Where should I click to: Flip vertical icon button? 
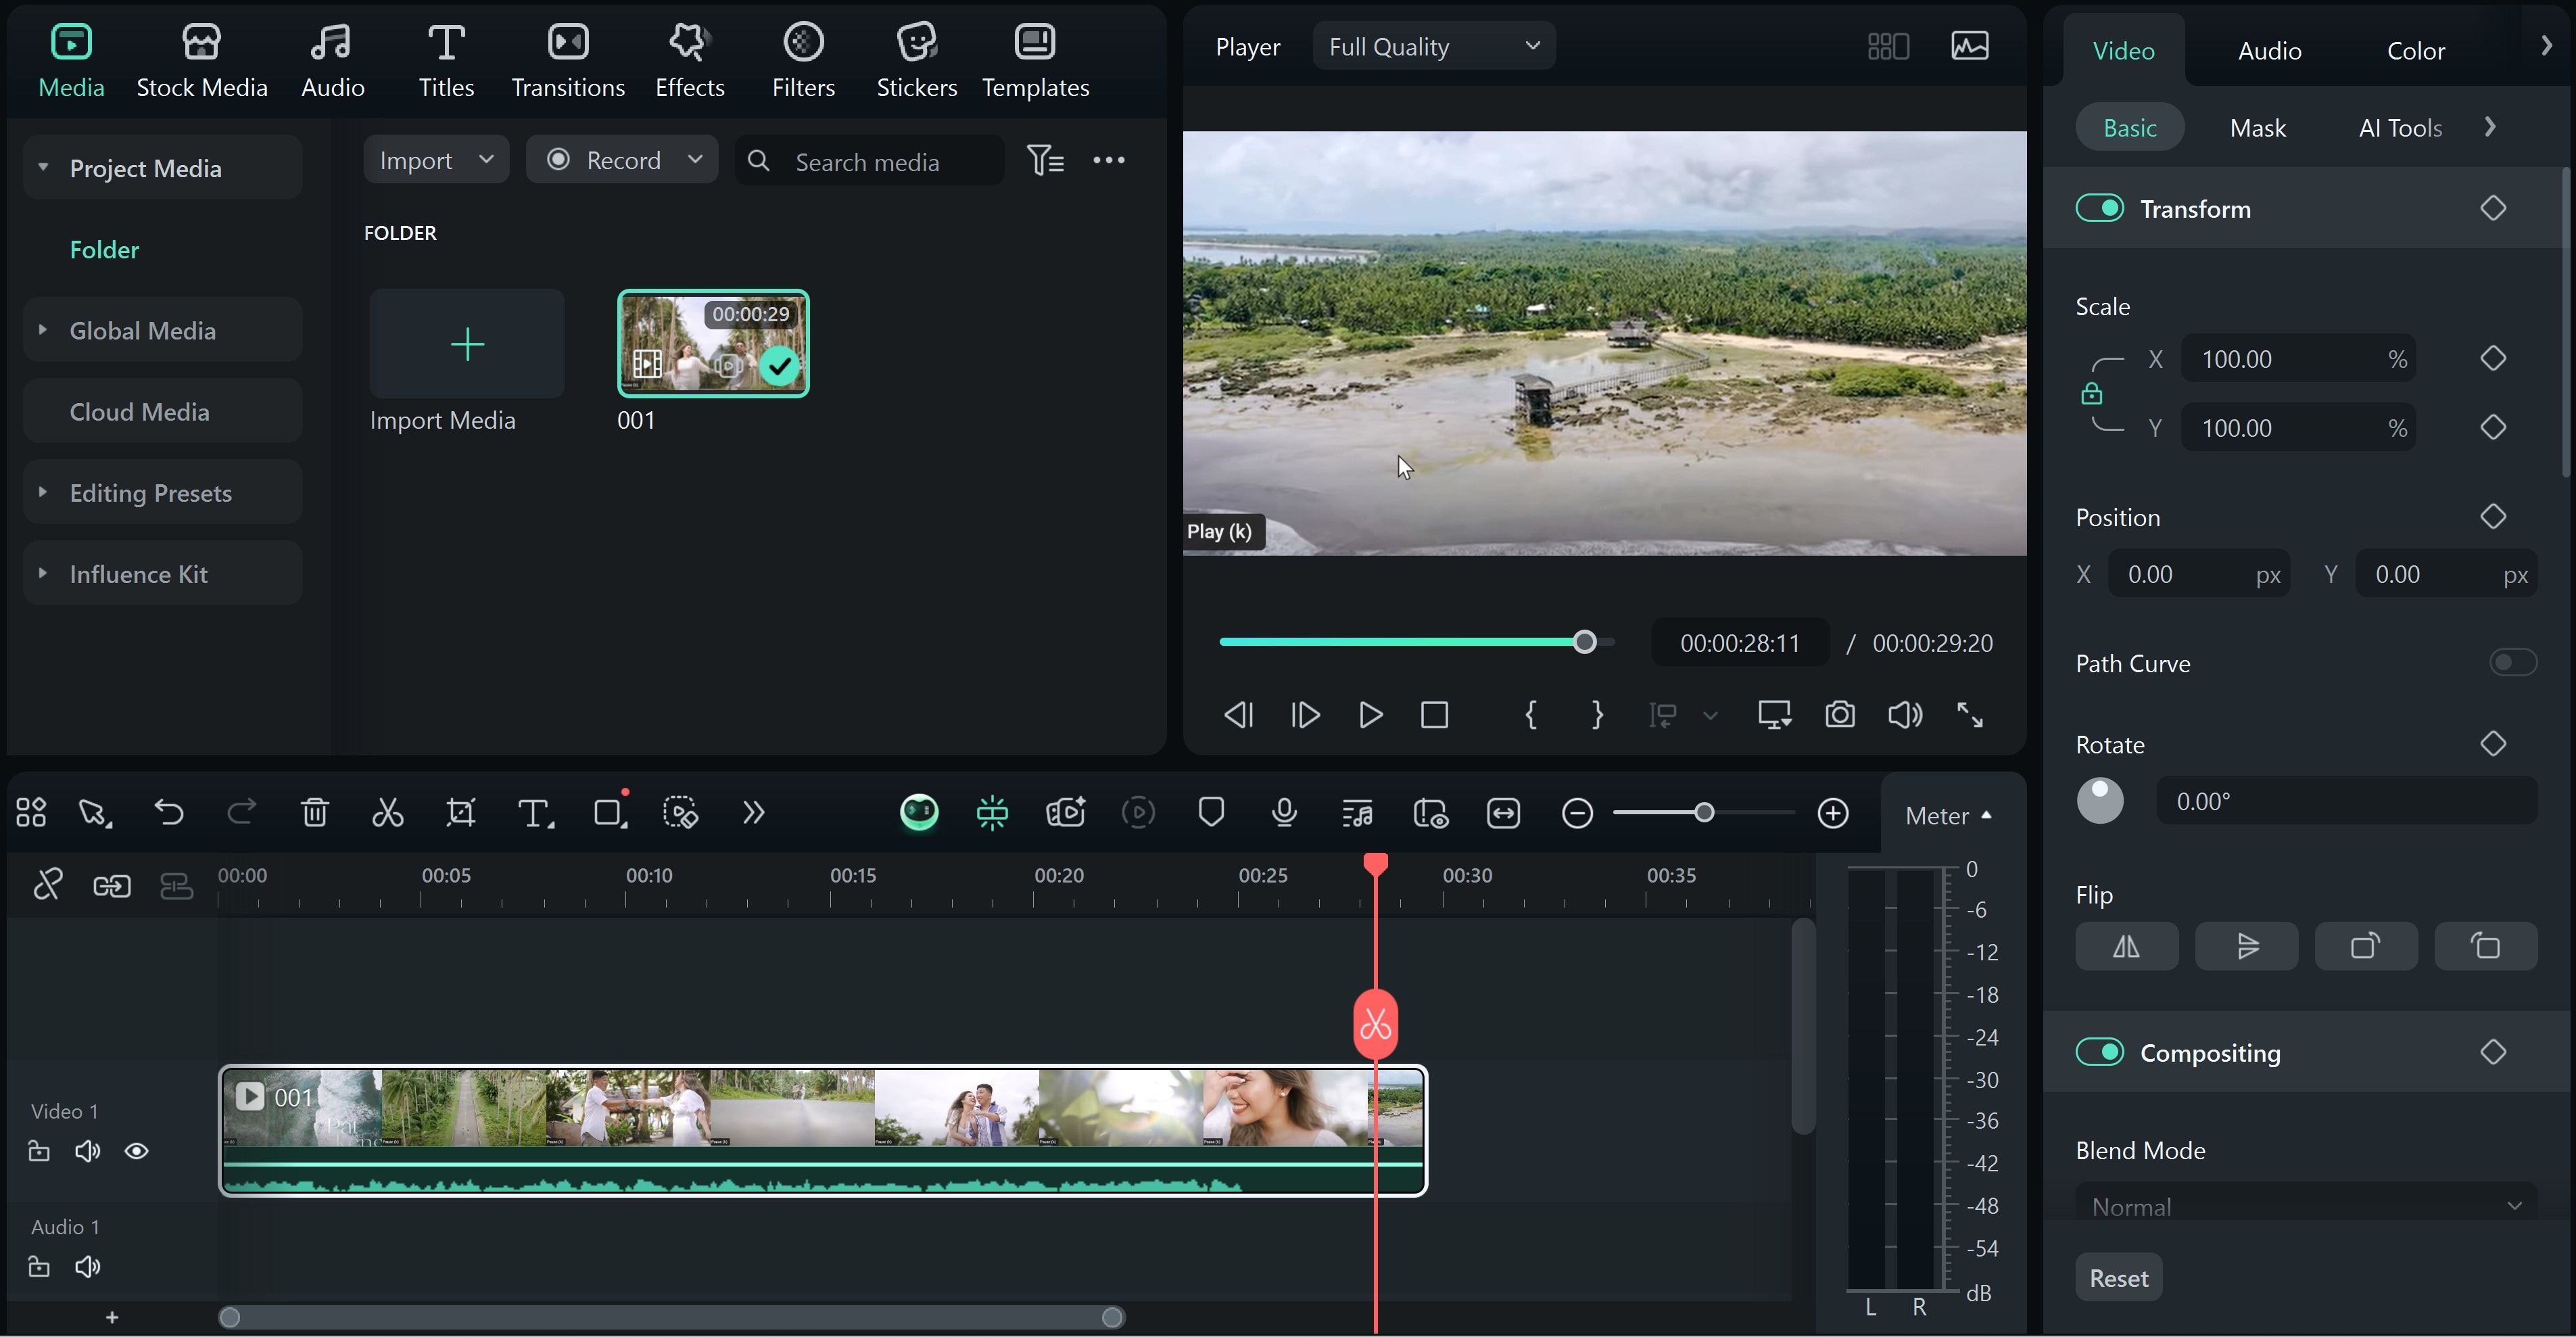coord(2246,946)
